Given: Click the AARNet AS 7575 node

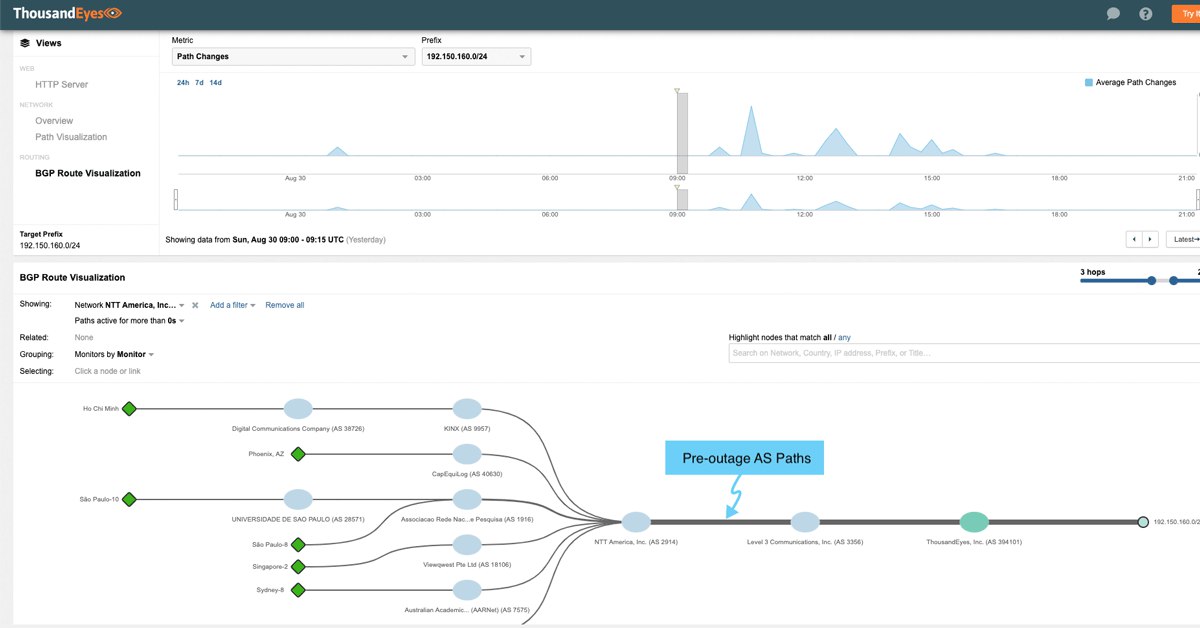Looking at the screenshot, I should tap(467, 590).
